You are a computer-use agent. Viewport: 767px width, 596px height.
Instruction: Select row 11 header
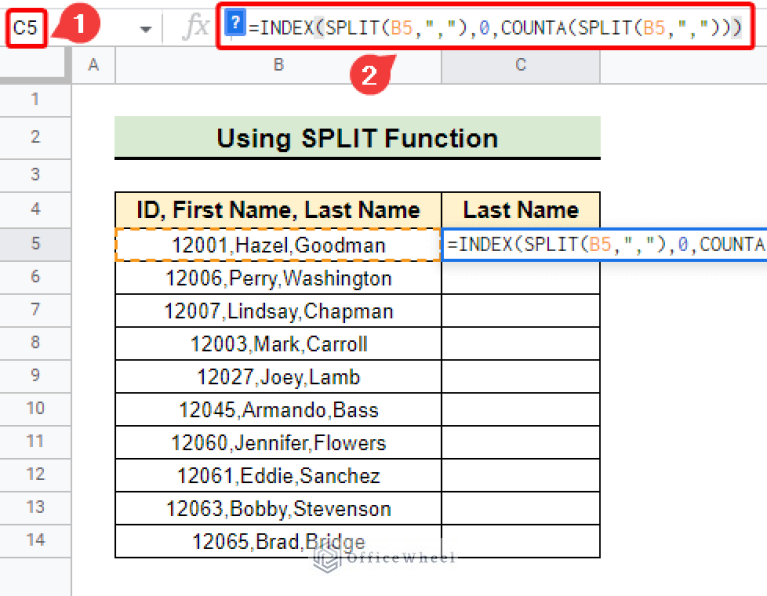(x=35, y=441)
